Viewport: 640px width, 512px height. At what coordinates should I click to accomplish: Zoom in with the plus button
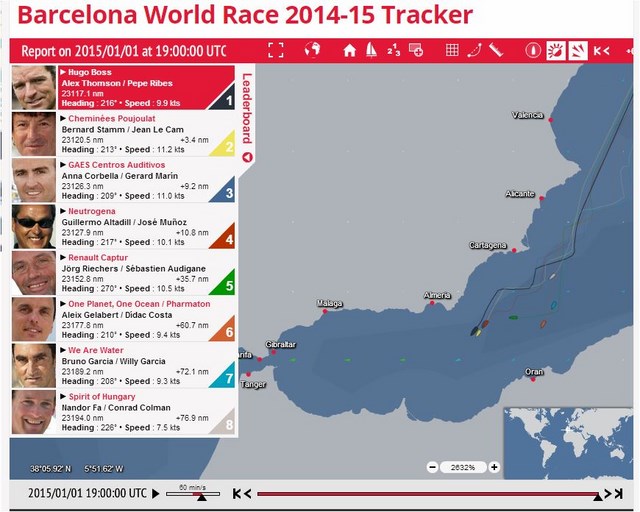coord(494,467)
